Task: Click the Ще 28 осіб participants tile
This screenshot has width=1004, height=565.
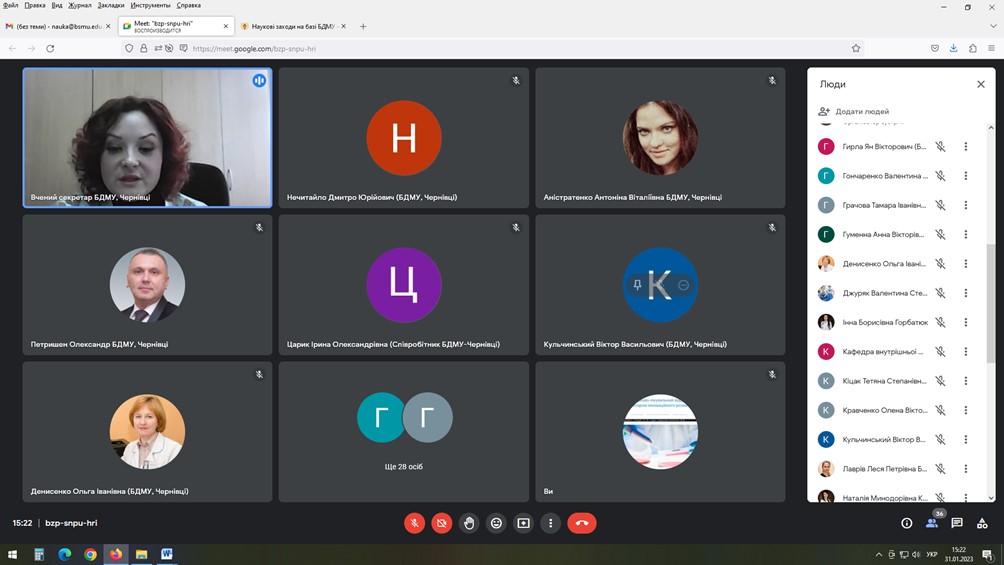Action: click(404, 431)
